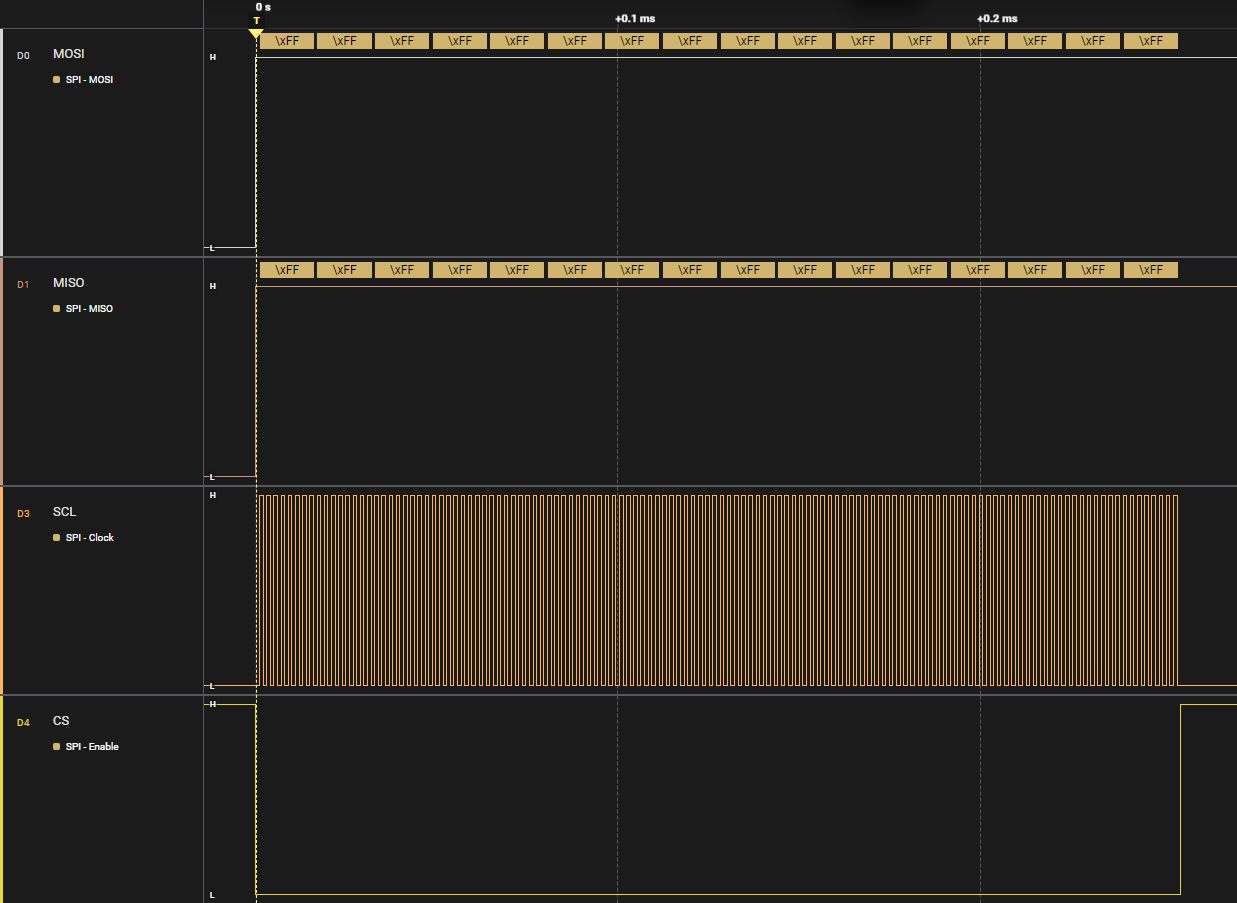Click the color square beside SPI - Clock
Viewport: 1237px width, 903px height.
(57, 538)
